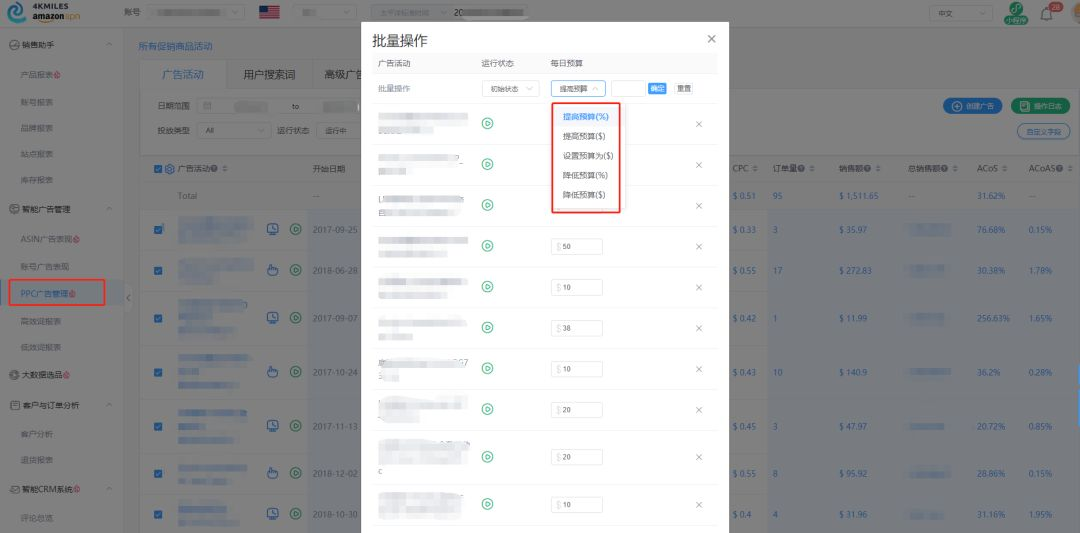
Task: Toggle the select-all checkbox in 广告活动 header
Action: [158, 168]
